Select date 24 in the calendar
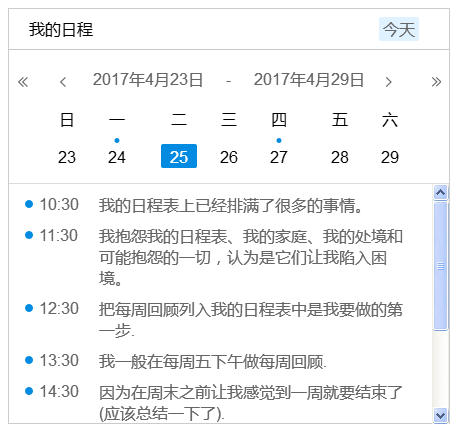The height and width of the screenshot is (432, 458). pyautogui.click(x=117, y=157)
